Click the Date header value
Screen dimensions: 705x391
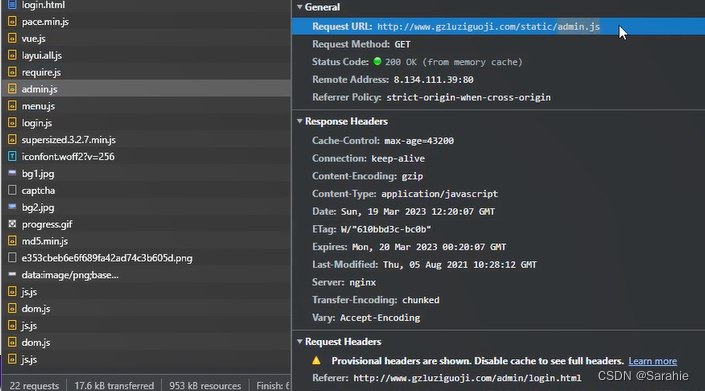[x=418, y=212]
